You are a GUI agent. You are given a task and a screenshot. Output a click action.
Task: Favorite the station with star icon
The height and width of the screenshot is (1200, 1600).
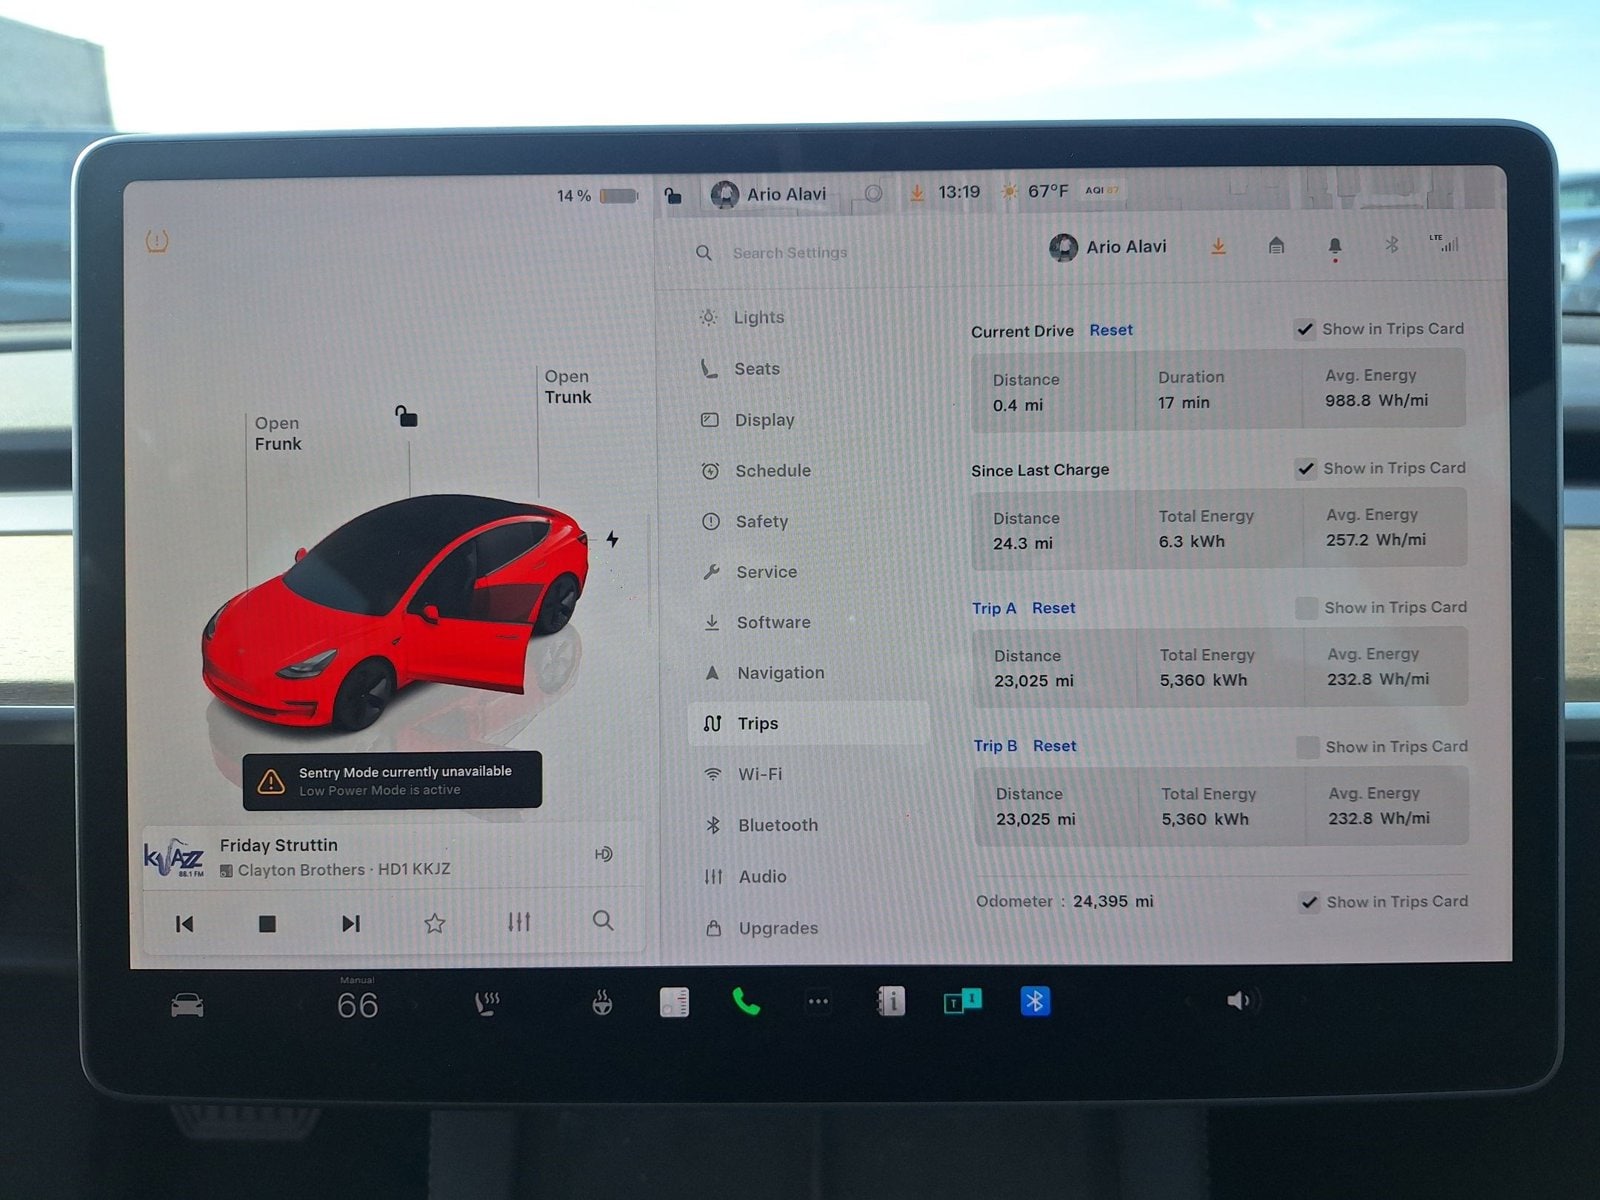[434, 923]
